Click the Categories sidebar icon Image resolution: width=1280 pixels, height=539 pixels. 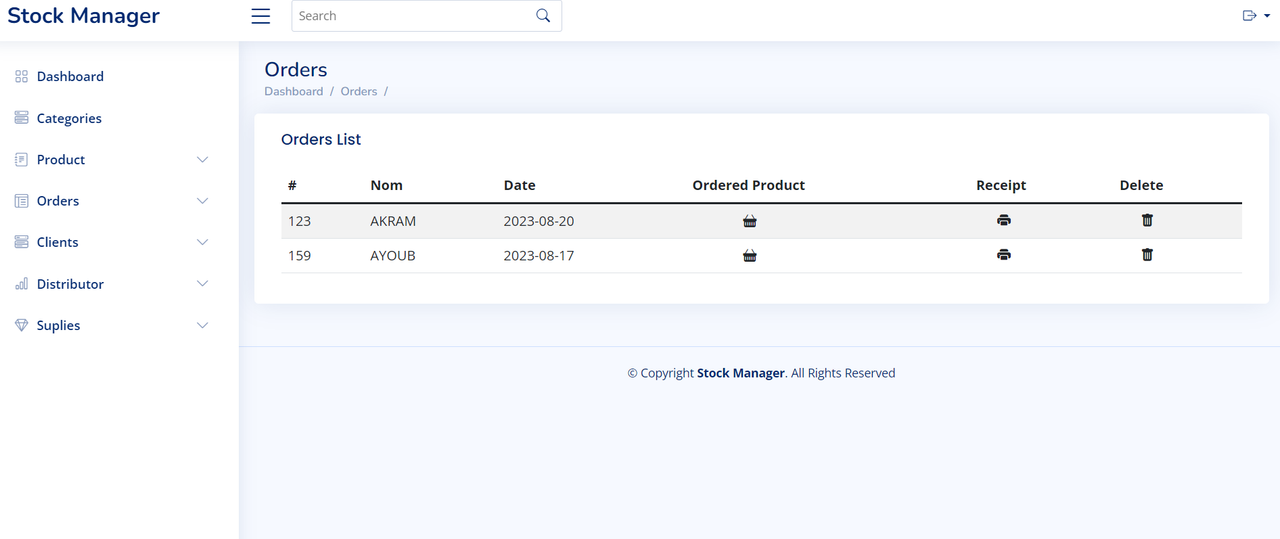[x=21, y=118]
